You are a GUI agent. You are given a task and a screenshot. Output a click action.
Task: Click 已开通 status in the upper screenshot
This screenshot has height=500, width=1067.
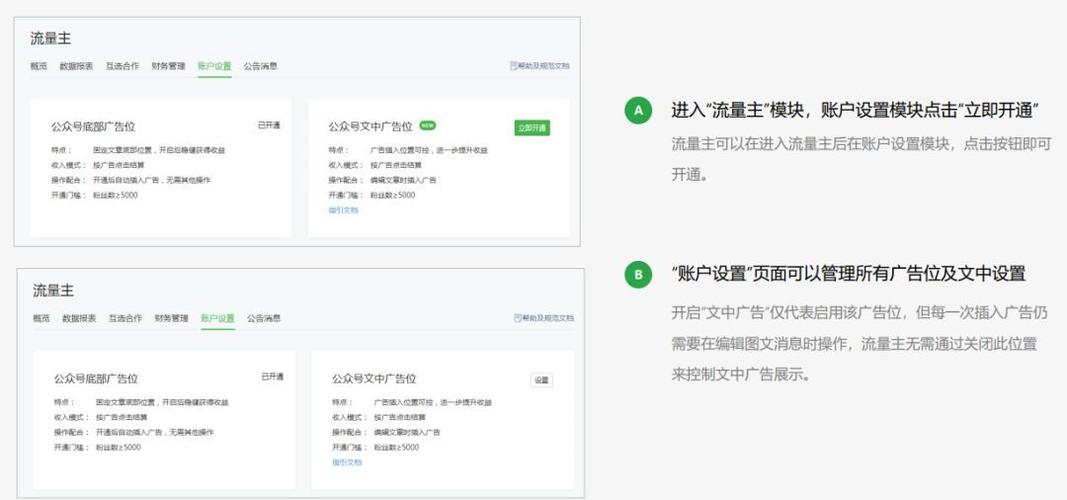pos(269,125)
